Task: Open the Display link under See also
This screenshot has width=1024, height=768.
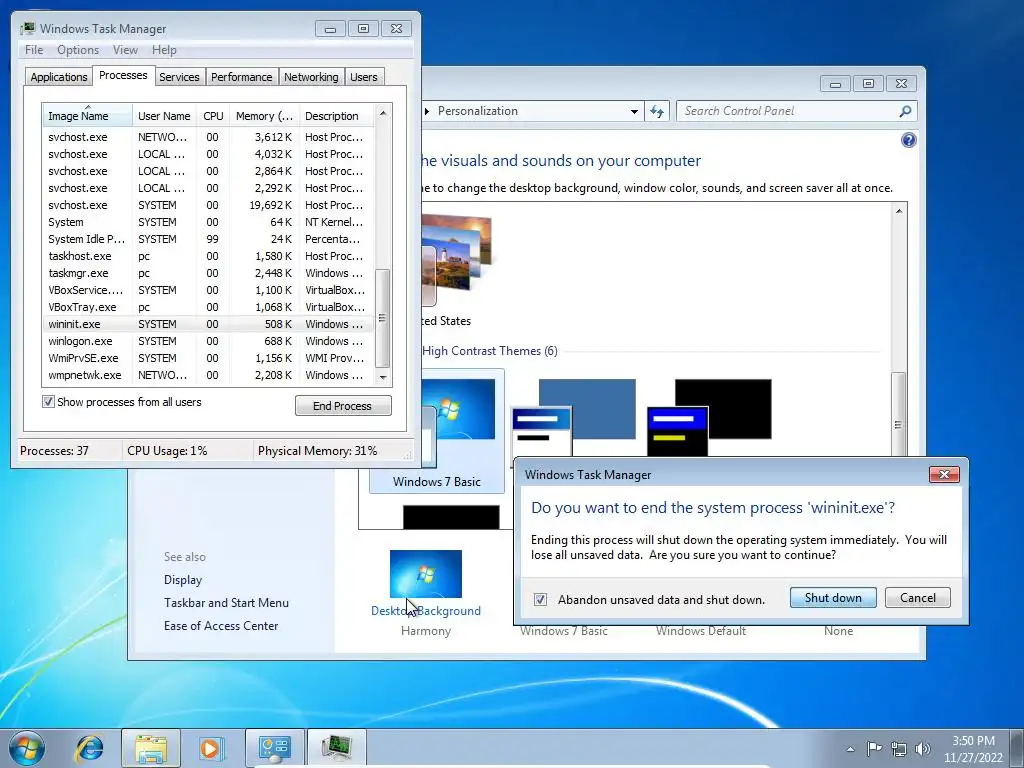Action: 183,580
